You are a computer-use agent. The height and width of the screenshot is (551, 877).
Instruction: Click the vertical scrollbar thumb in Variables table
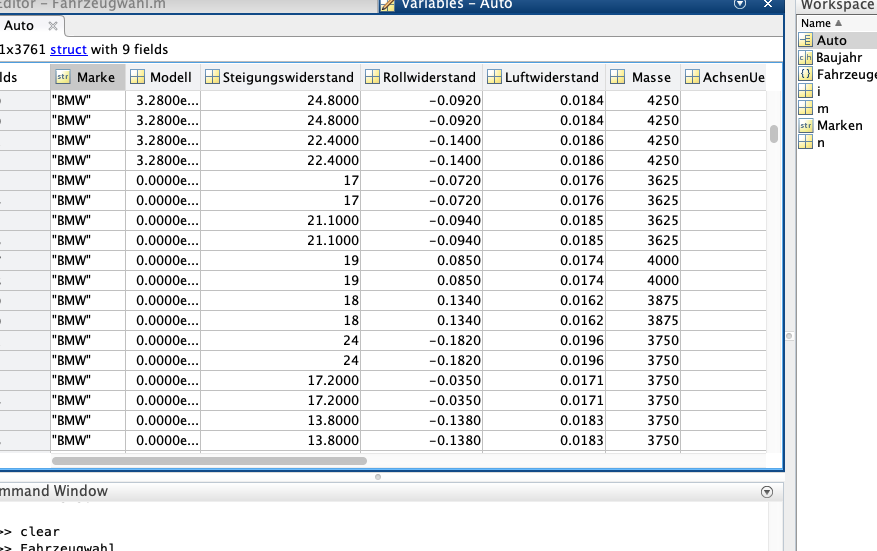pos(774,134)
